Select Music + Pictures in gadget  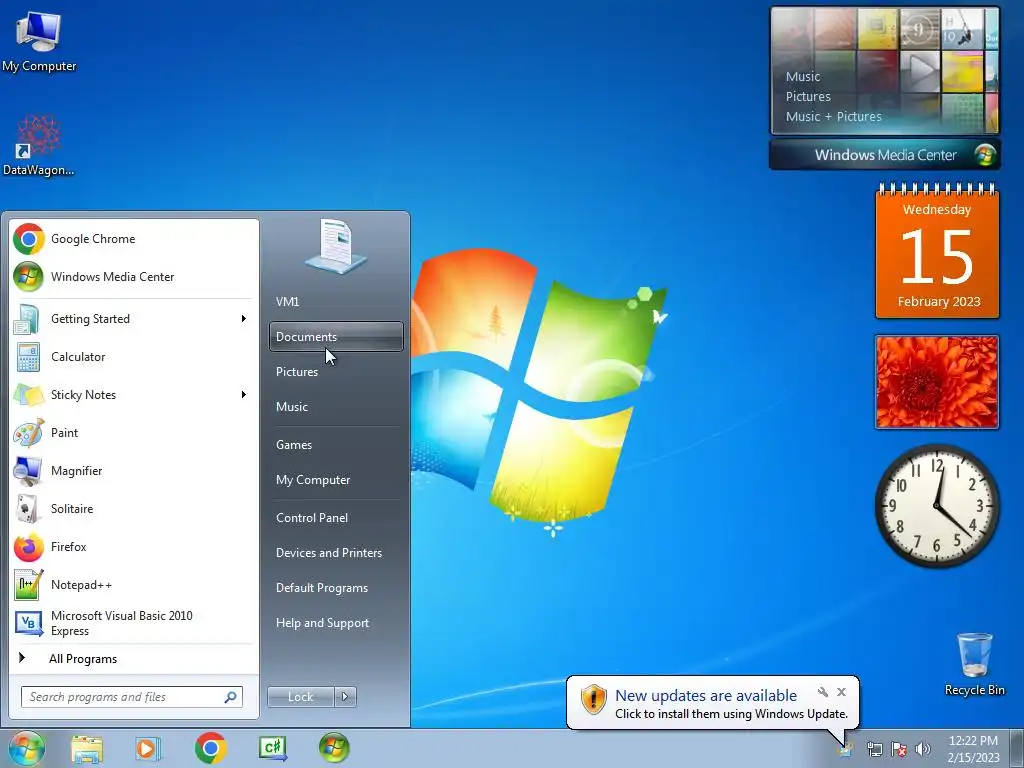(833, 117)
